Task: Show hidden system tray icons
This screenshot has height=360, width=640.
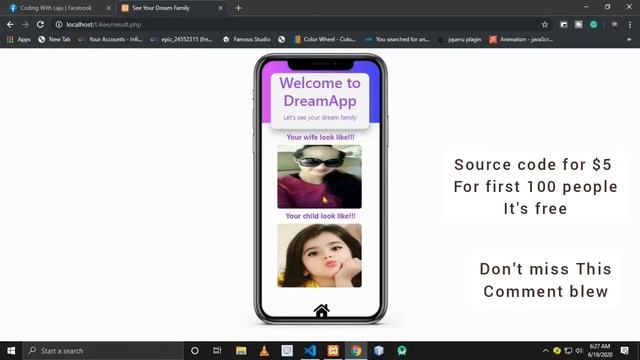Action: (545, 351)
